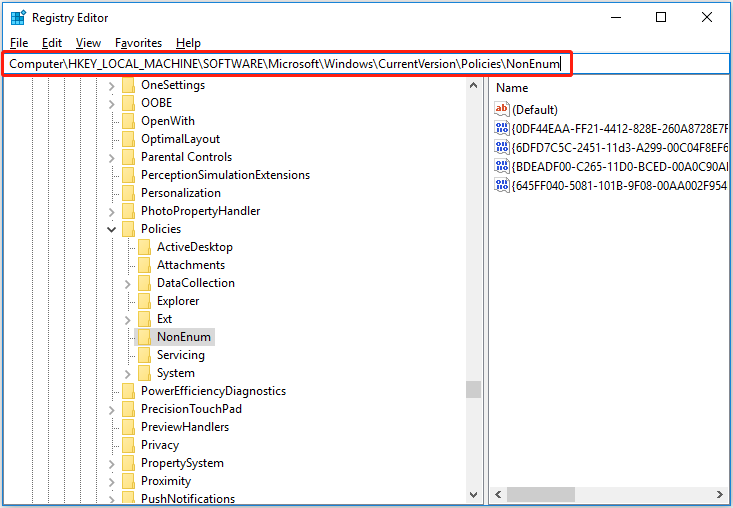Screen dimensions: 733x508
Task: Select the {BDEADF00-C265-11D0 value name
Action: click(620, 167)
